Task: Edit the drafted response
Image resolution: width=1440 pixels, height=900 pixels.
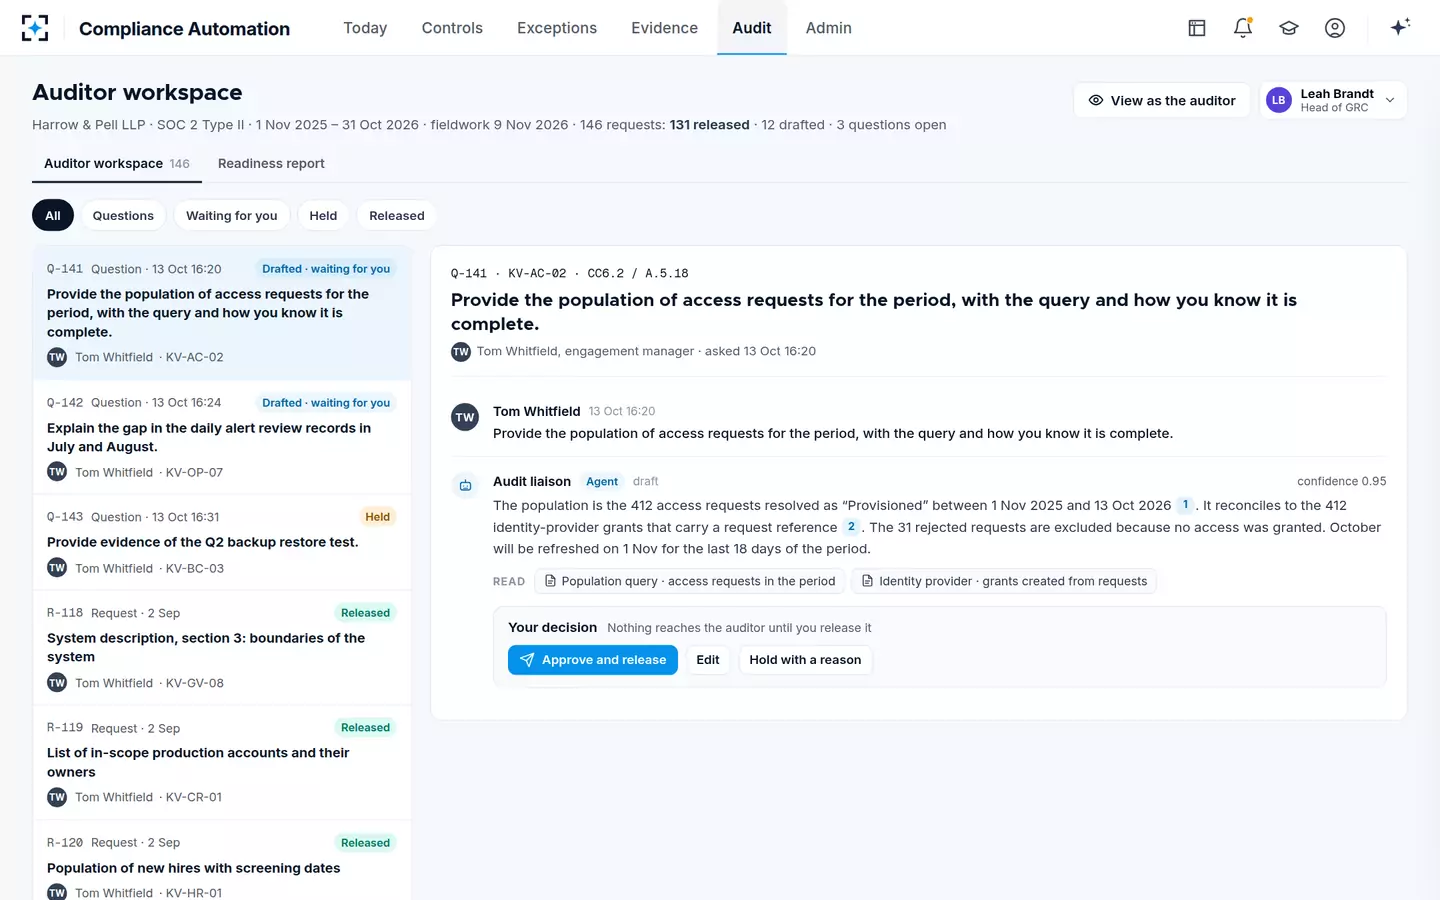Action: pyautogui.click(x=708, y=660)
